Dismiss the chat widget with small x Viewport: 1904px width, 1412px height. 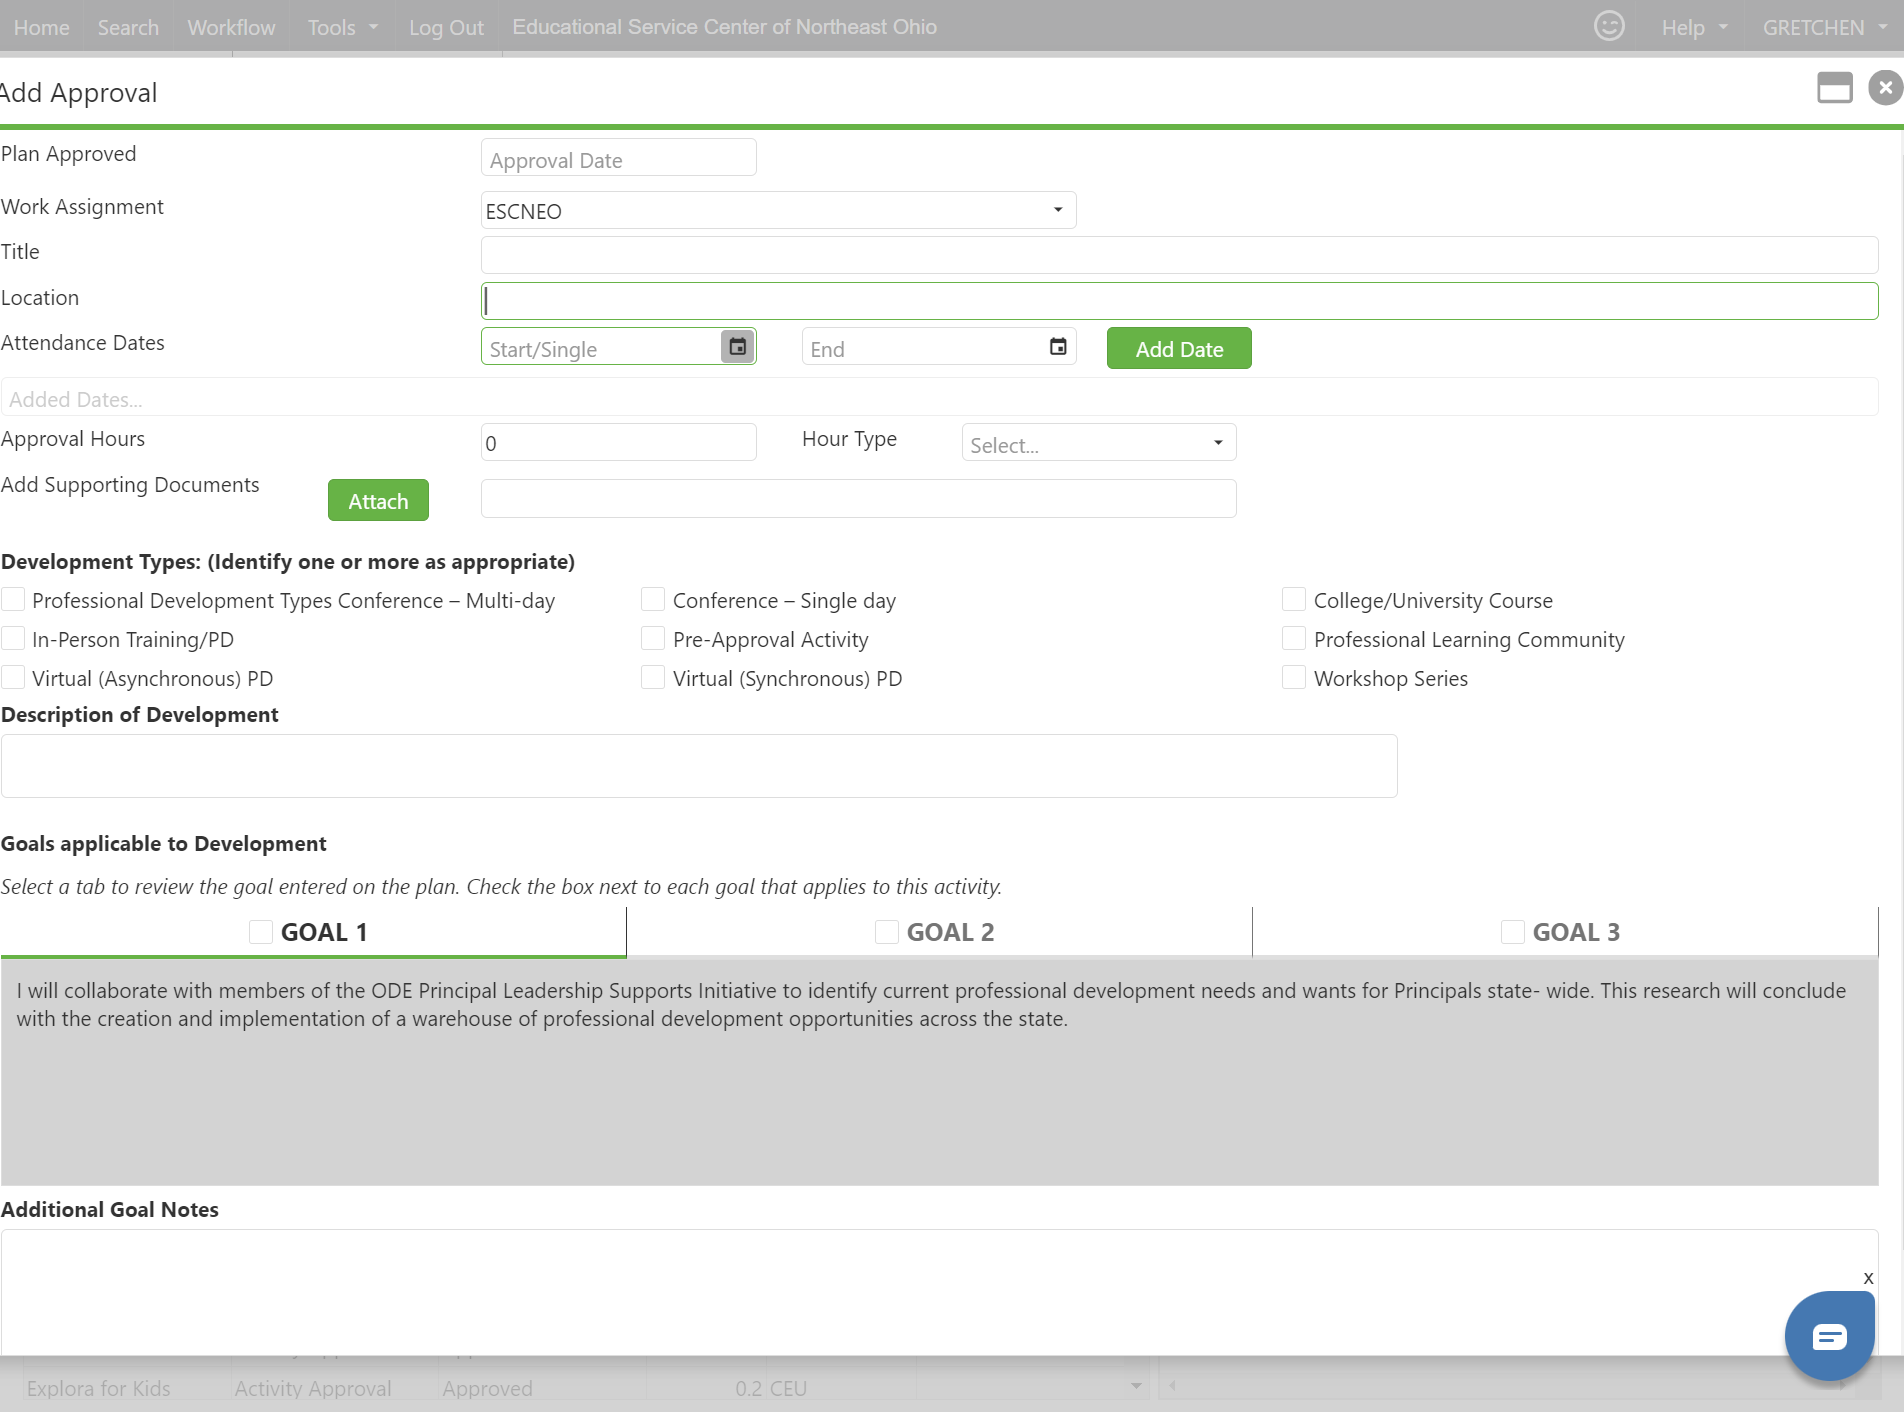pos(1867,1277)
